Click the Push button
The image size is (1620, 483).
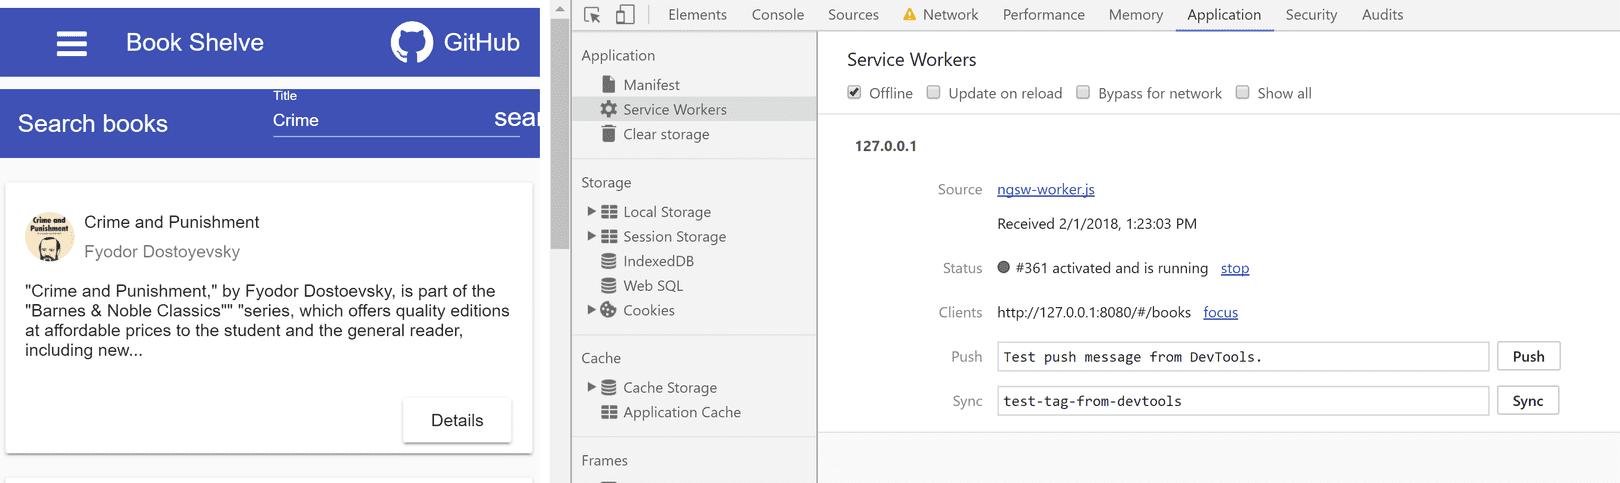[1528, 357]
